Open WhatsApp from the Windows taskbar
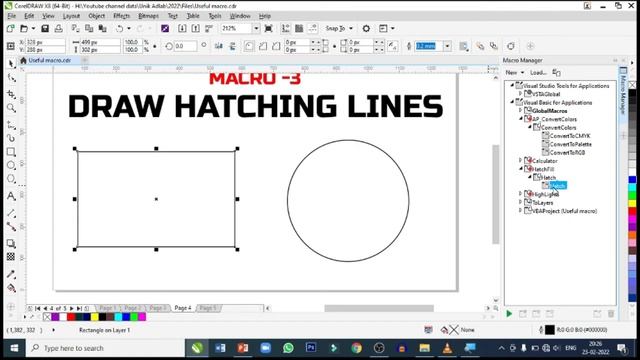The image size is (640, 360). click(288, 348)
